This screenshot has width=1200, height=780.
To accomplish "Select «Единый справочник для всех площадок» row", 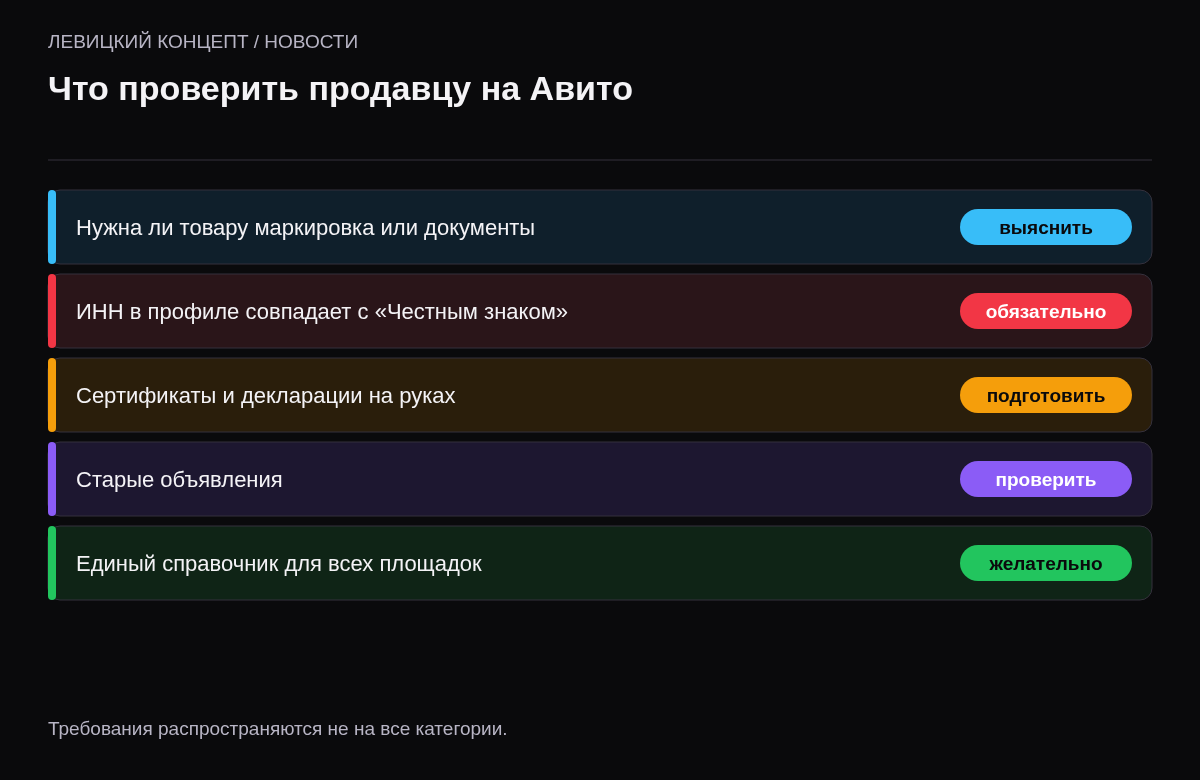I will point(600,563).
